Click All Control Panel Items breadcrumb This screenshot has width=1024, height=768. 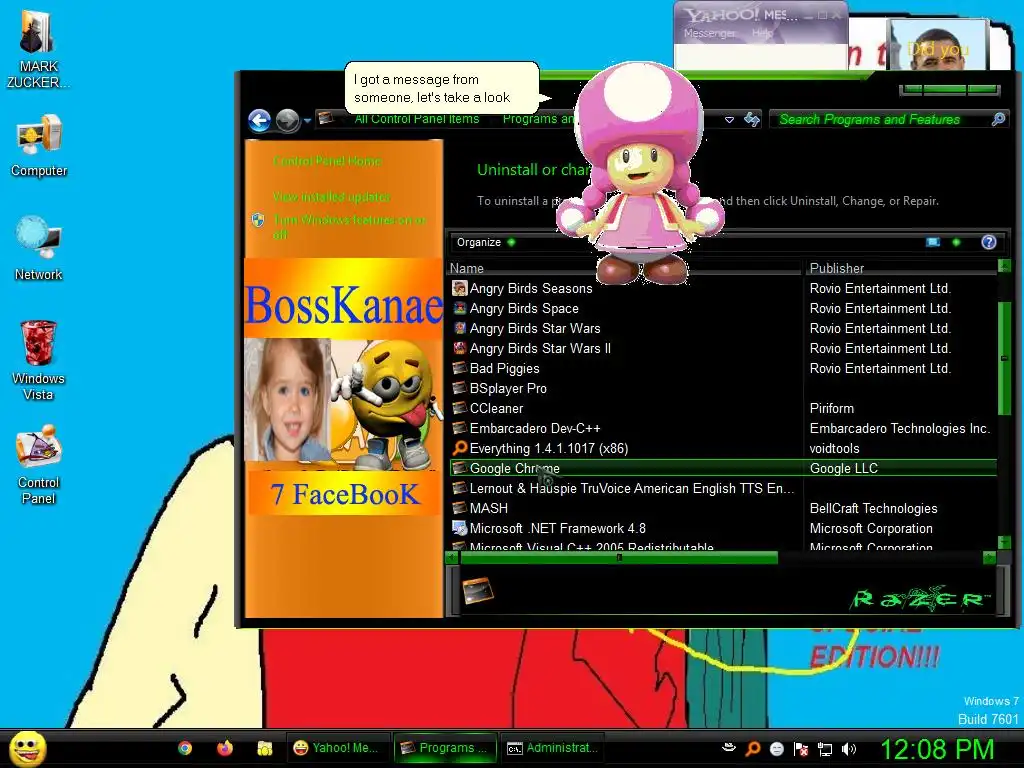(x=417, y=119)
